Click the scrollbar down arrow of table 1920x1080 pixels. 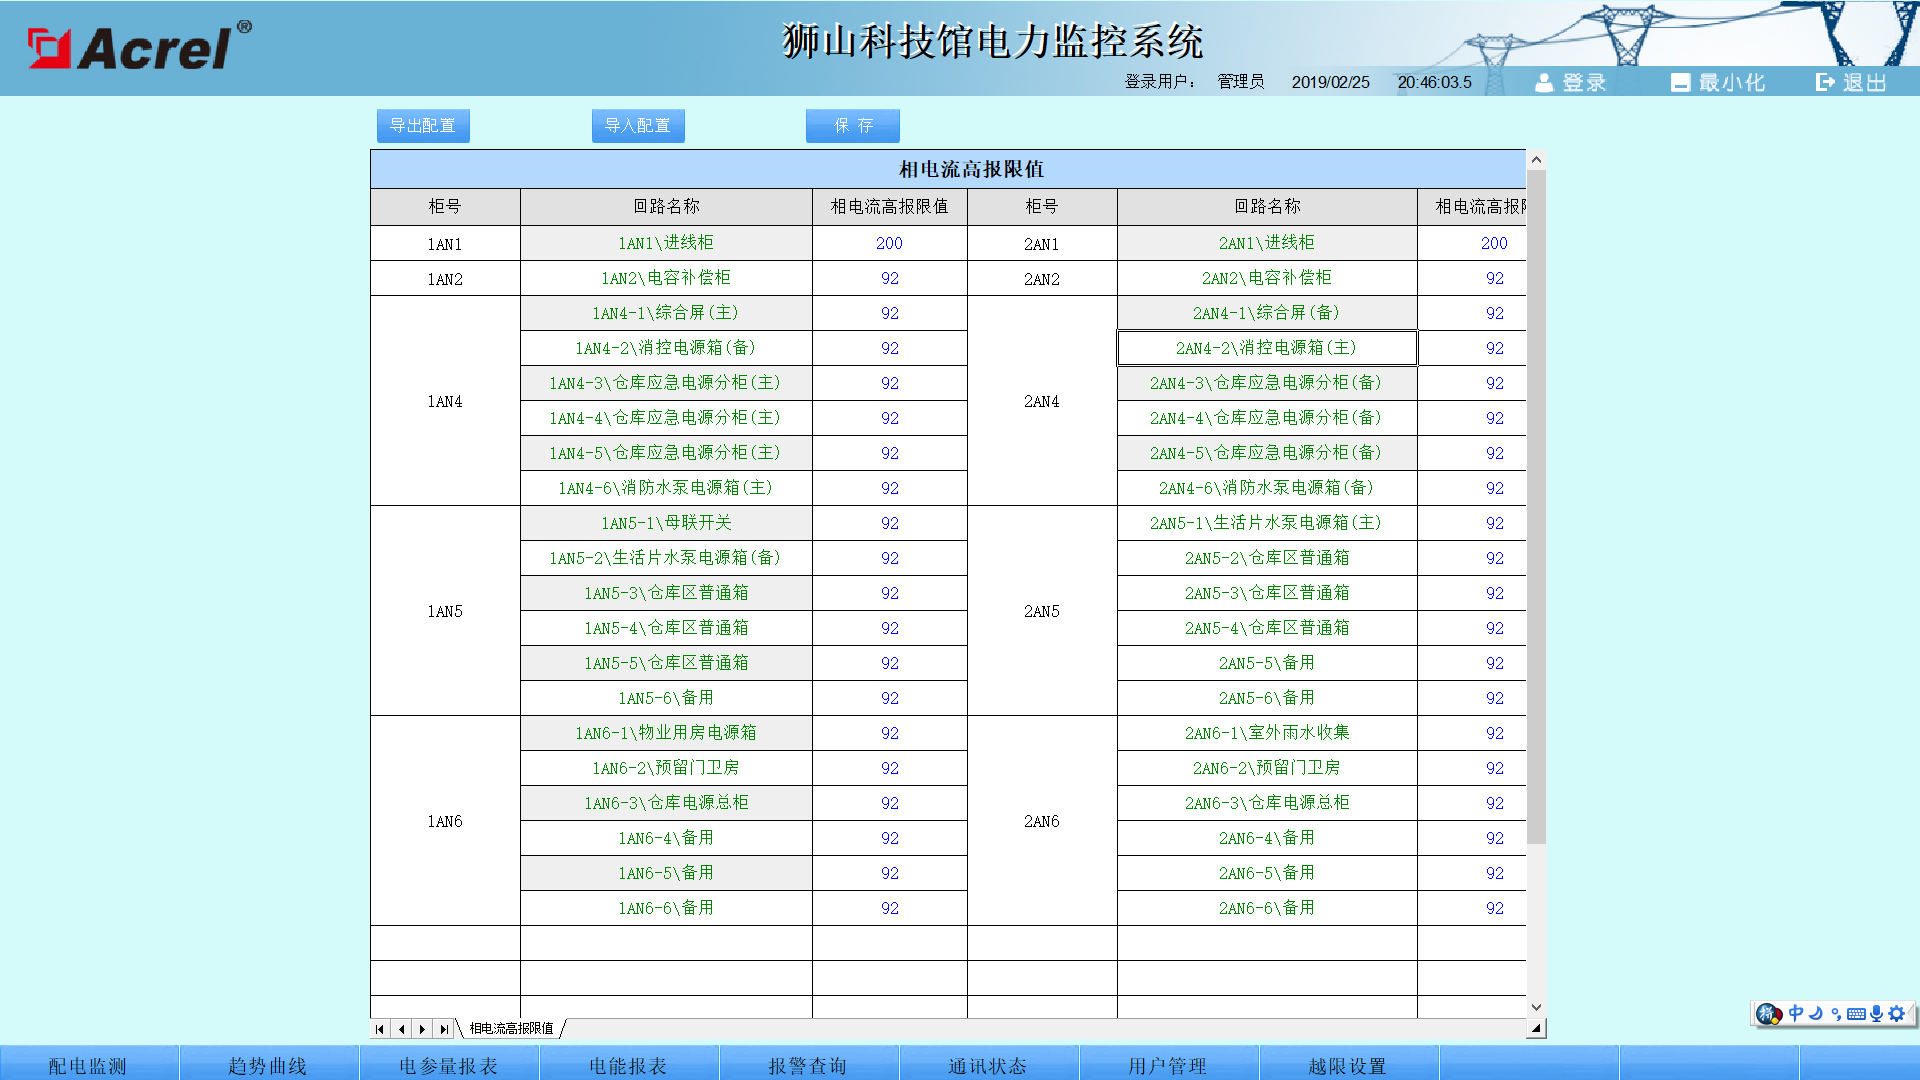coord(1536,1007)
